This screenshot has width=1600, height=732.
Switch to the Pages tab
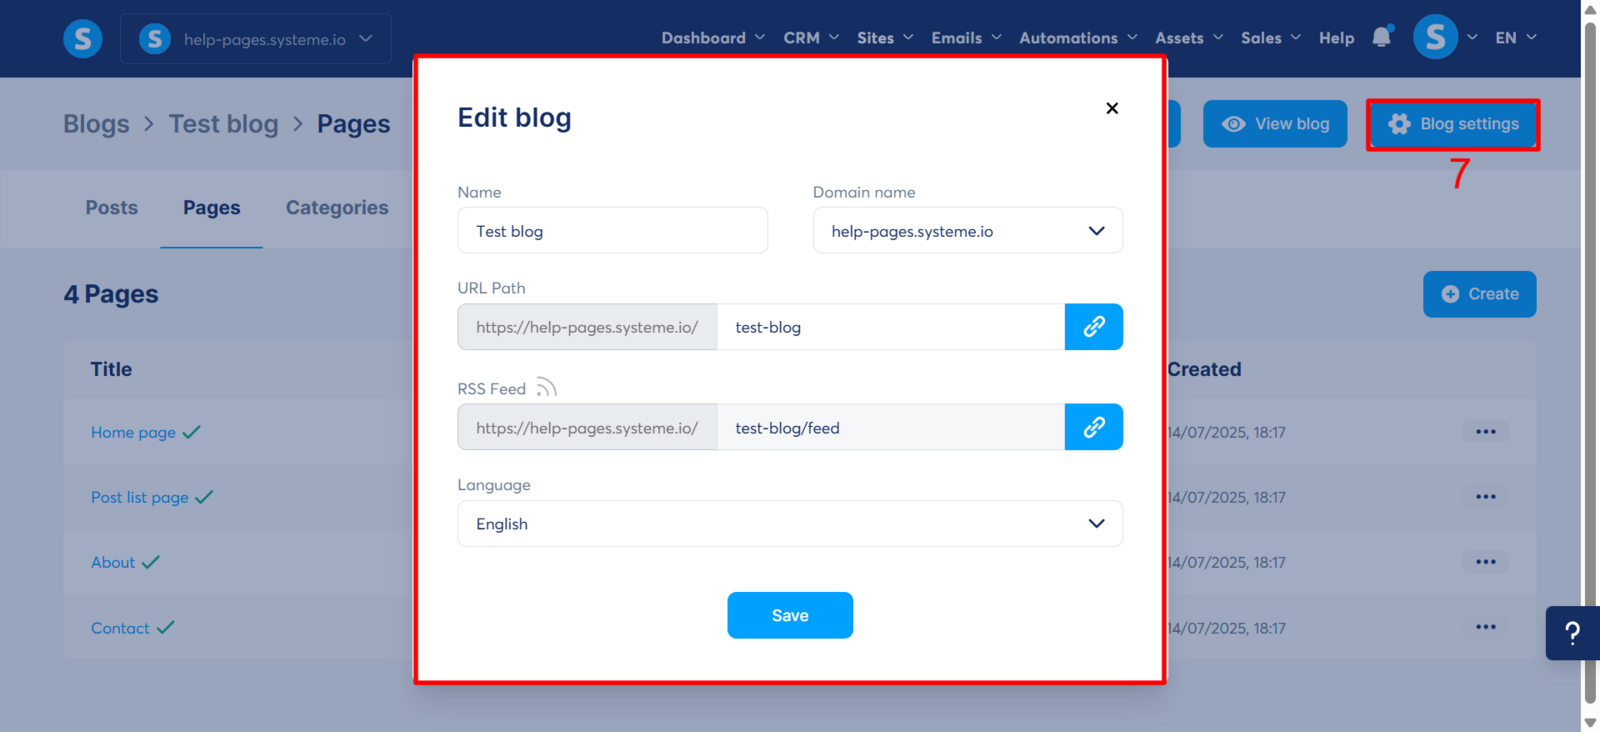click(x=212, y=208)
